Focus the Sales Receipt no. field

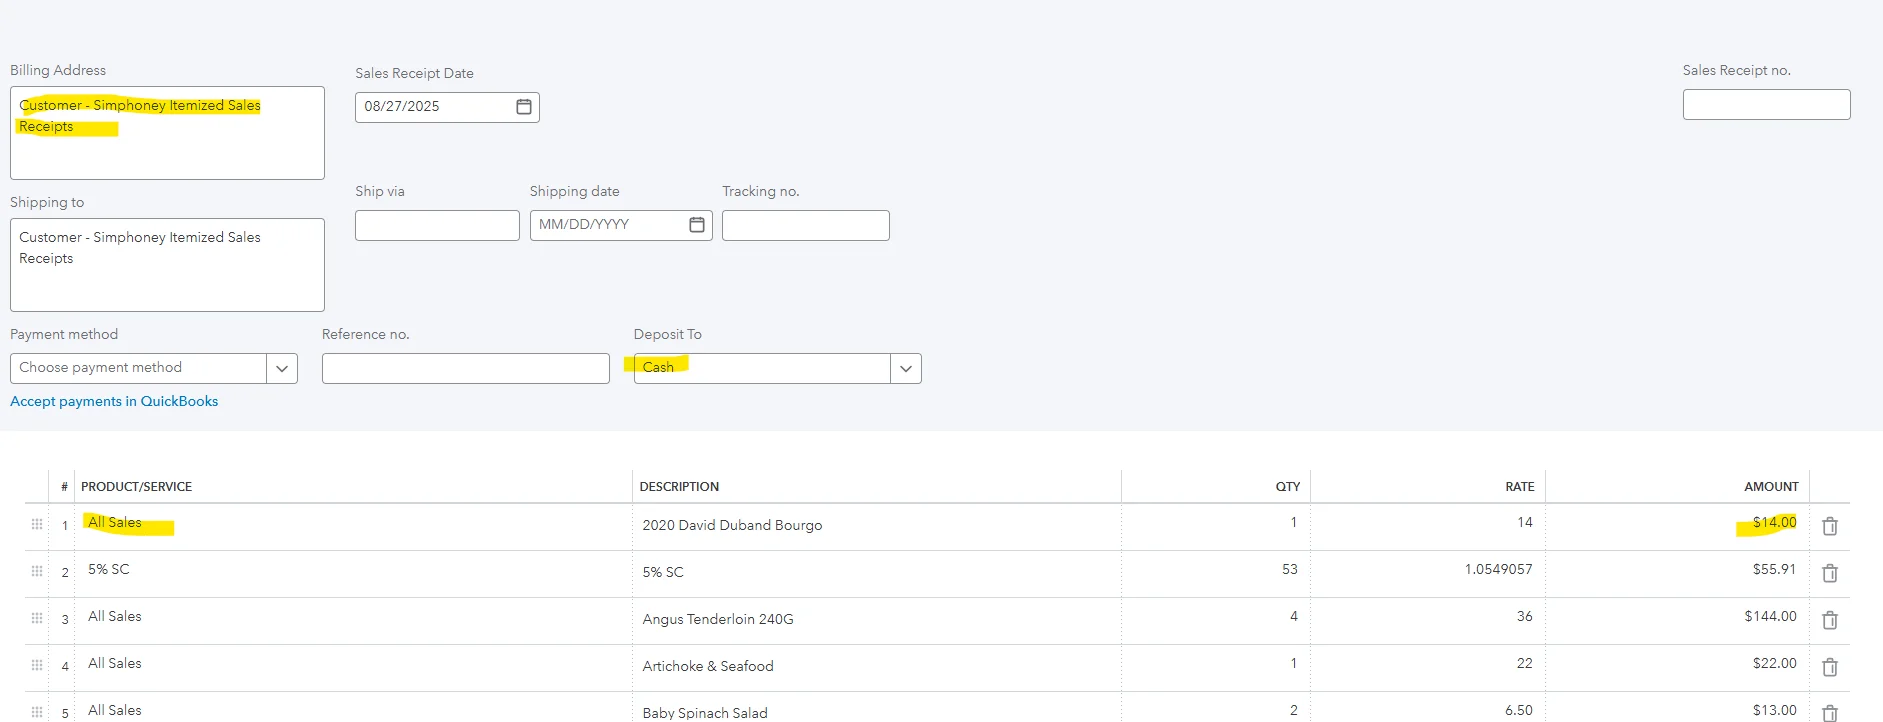point(1766,105)
